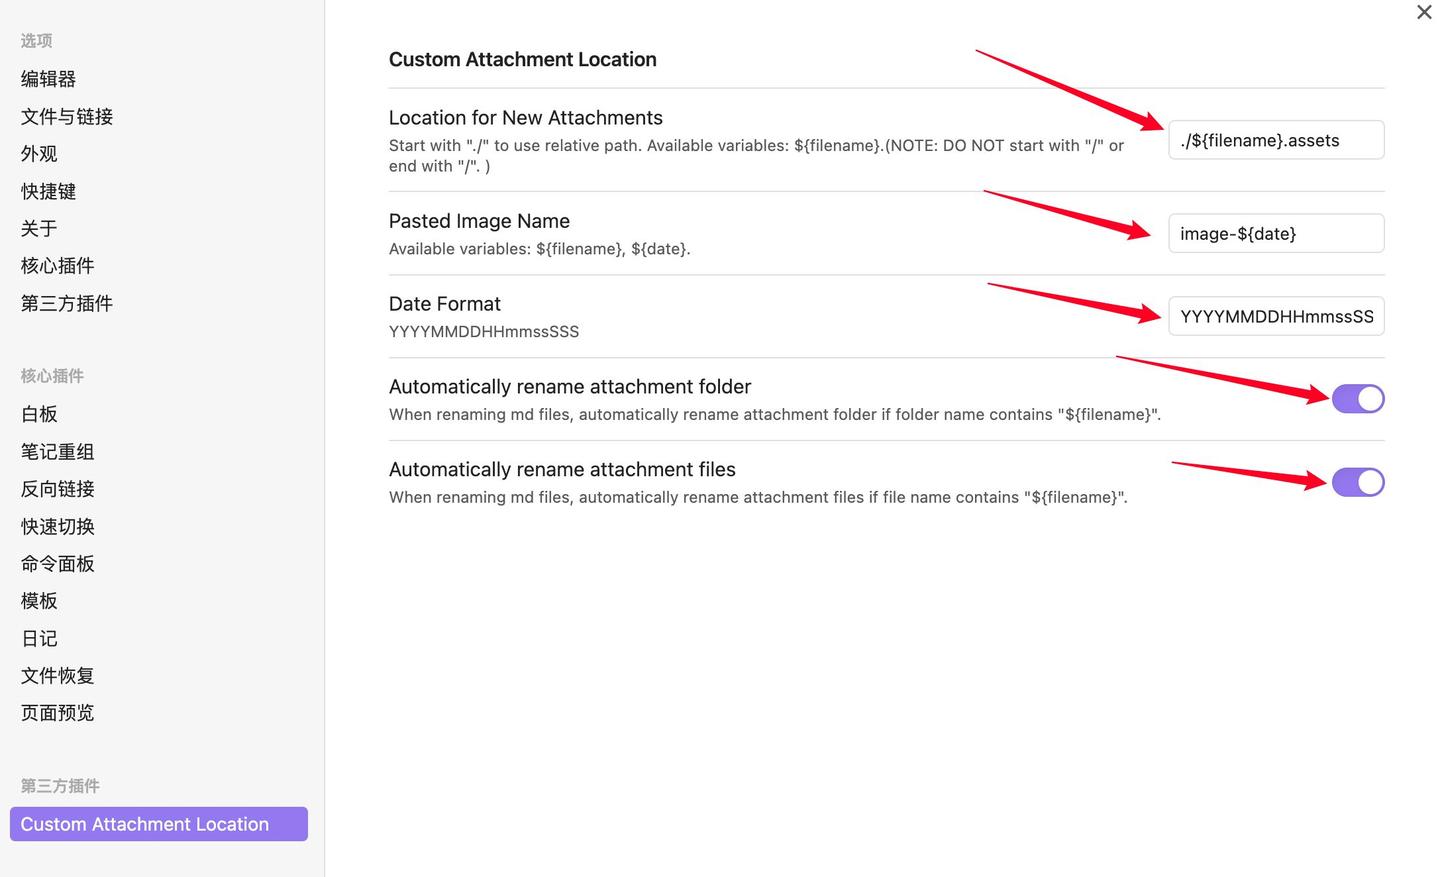Open 编辑器 settings section
This screenshot has height=877, width=1440.
coord(48,79)
